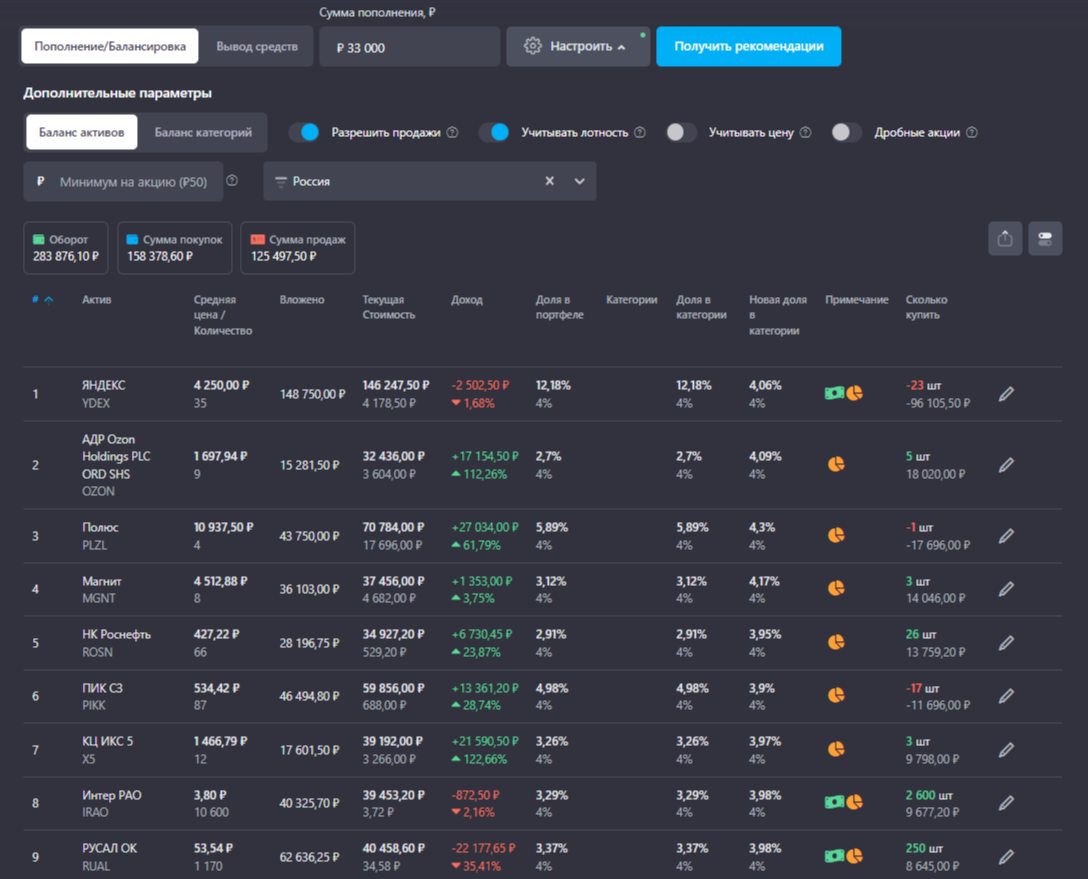Toggle Учитывать лотность switch
Screen dimensions: 1088x879
tap(494, 133)
